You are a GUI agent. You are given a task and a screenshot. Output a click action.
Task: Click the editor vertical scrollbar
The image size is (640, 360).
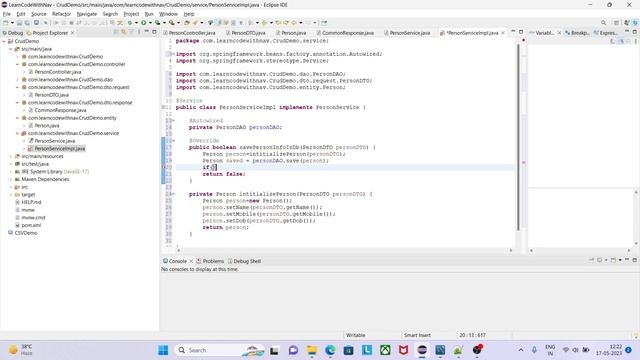(x=518, y=137)
